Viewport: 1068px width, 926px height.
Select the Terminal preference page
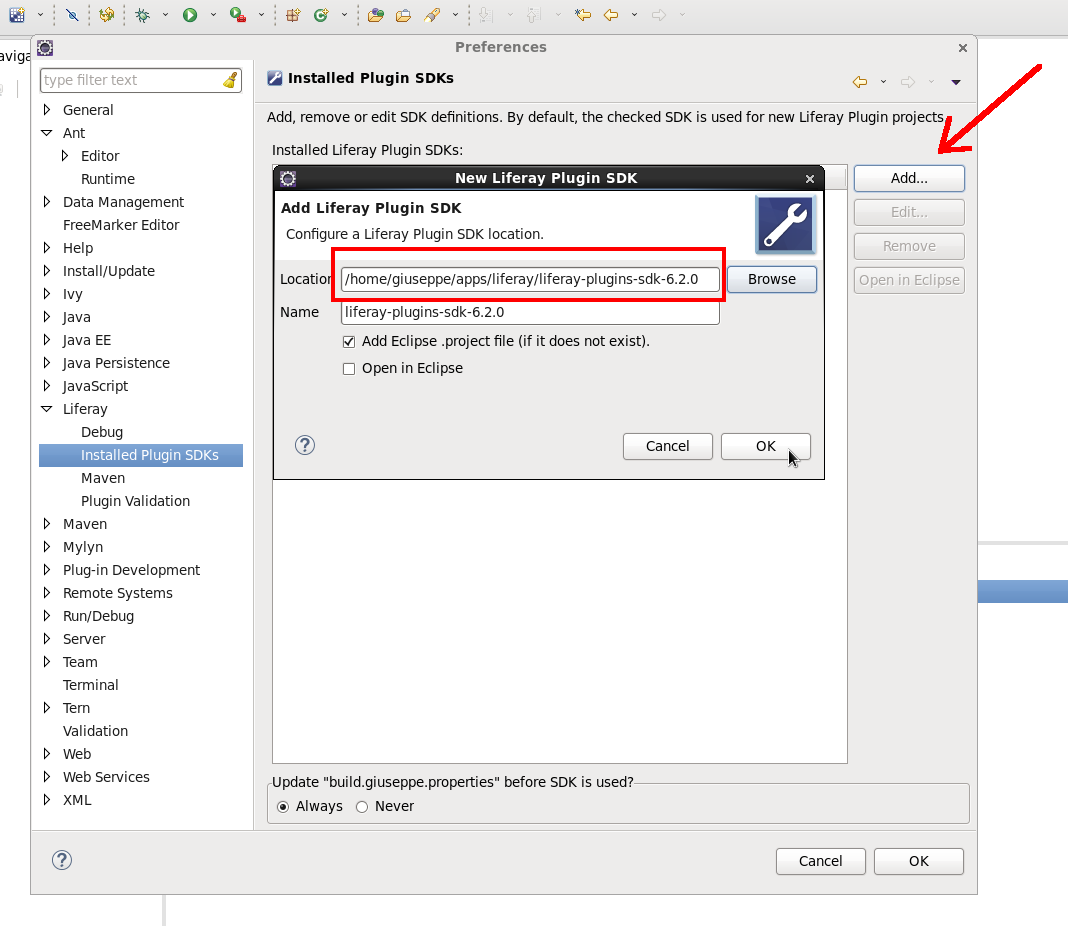tap(91, 685)
